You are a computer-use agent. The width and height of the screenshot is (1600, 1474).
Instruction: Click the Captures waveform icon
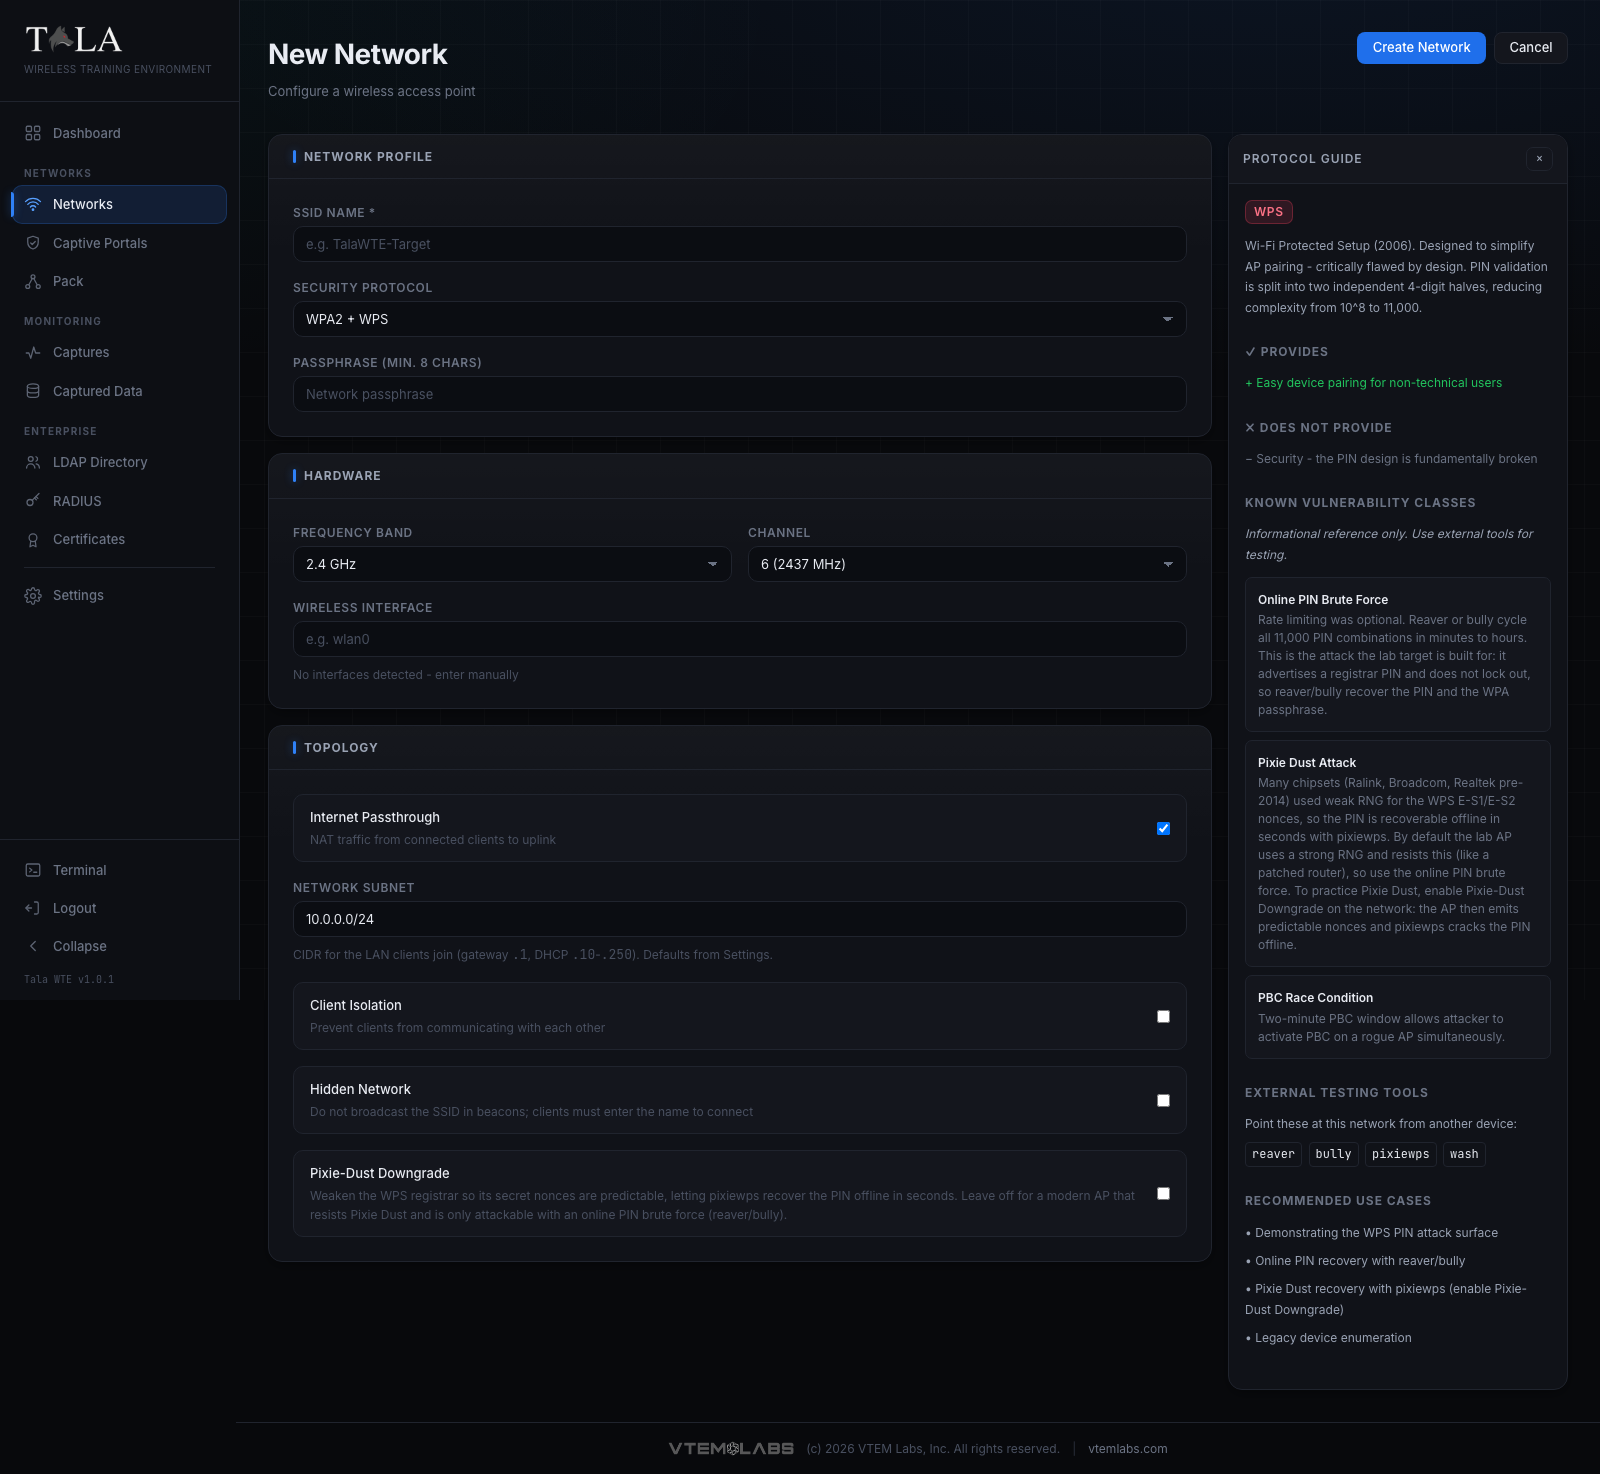[x=33, y=352]
